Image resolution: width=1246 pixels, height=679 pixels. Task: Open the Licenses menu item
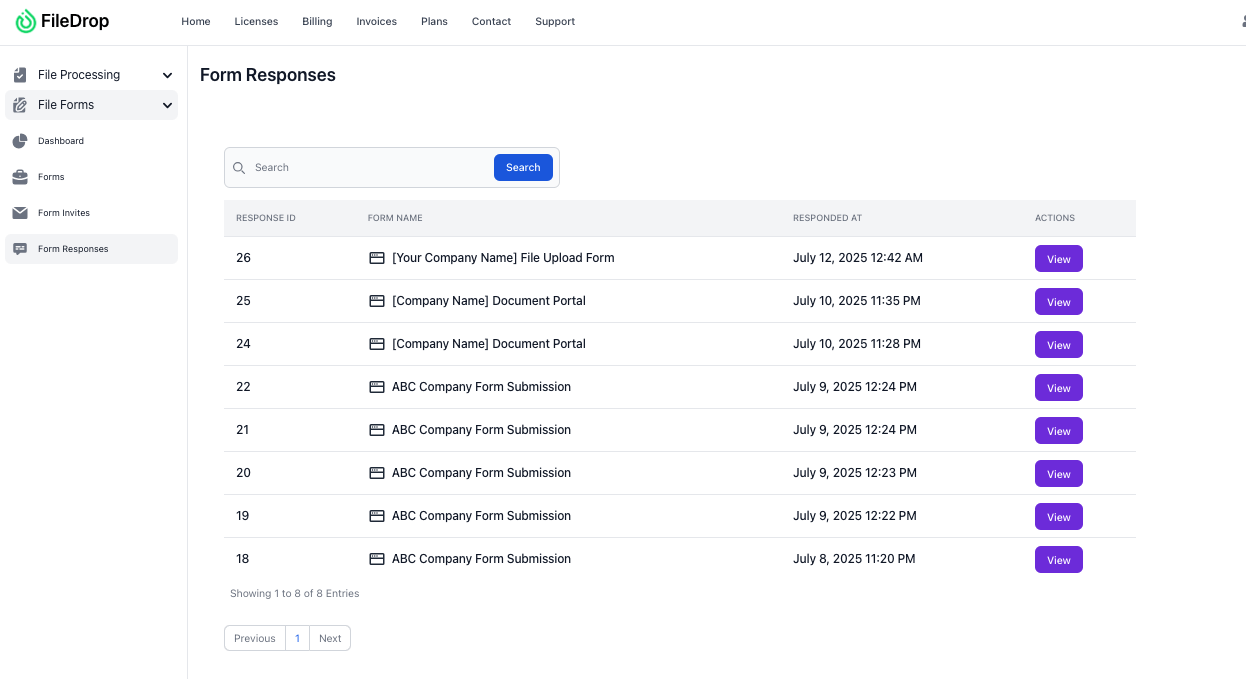tap(256, 21)
